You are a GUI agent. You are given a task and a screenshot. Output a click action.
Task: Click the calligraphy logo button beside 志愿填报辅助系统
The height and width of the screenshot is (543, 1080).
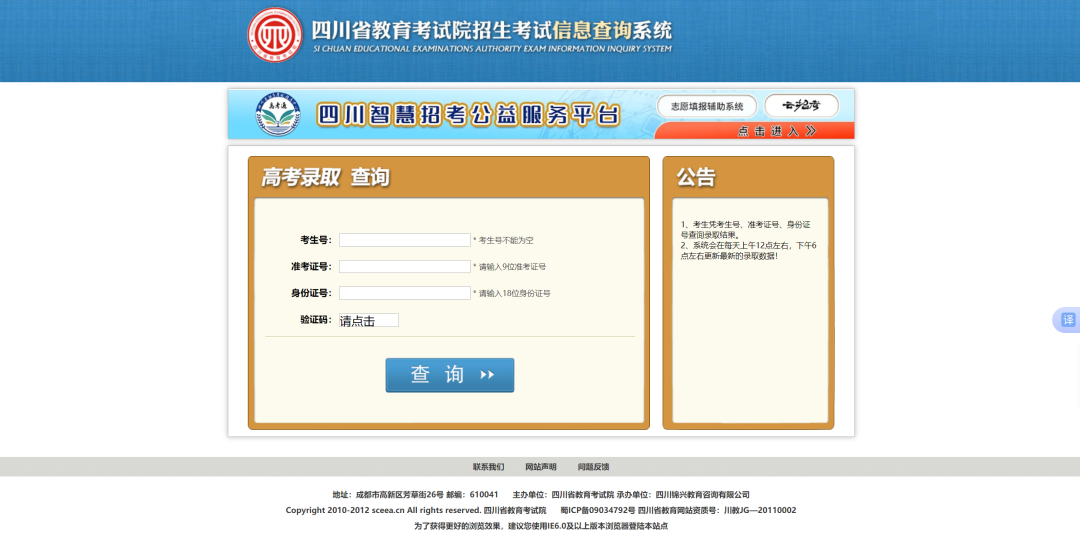[802, 105]
